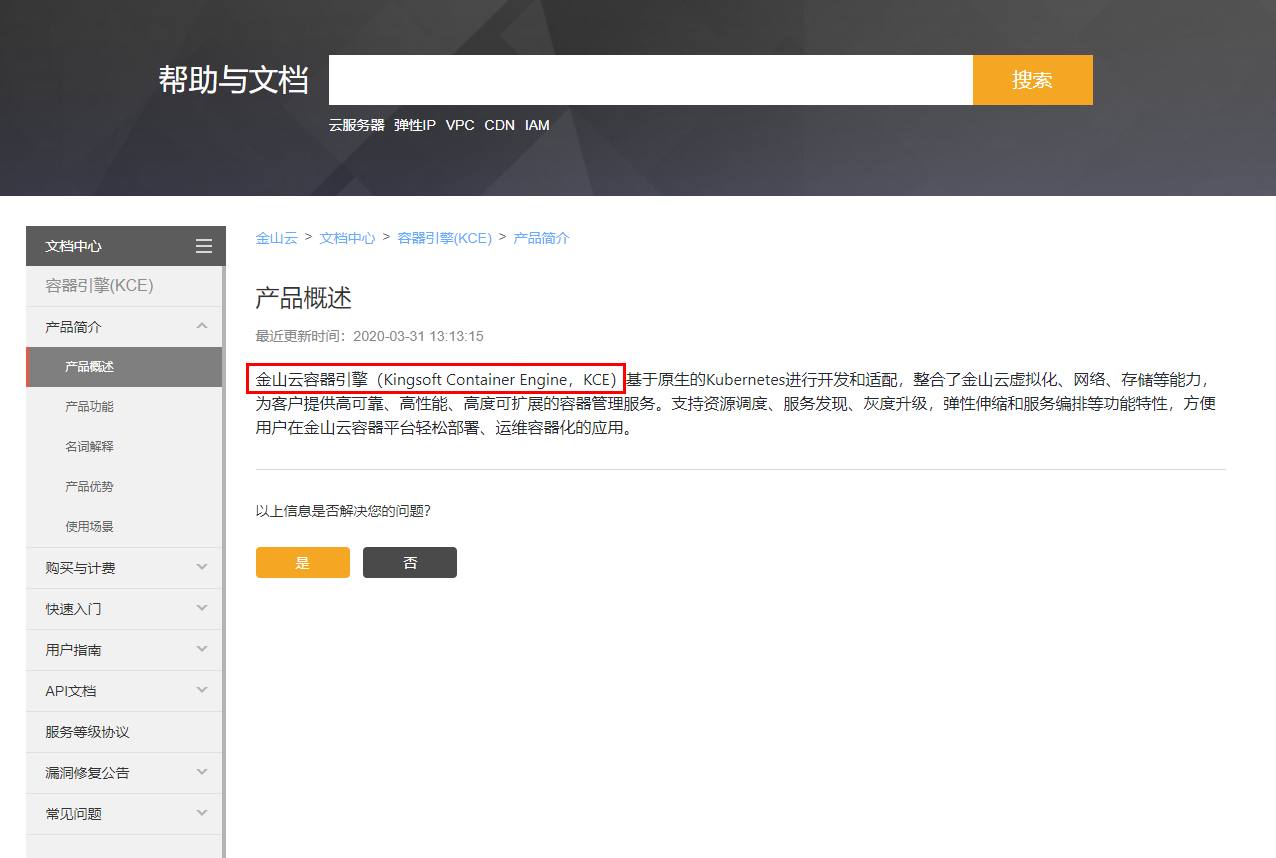Click the search input field

tap(651, 80)
